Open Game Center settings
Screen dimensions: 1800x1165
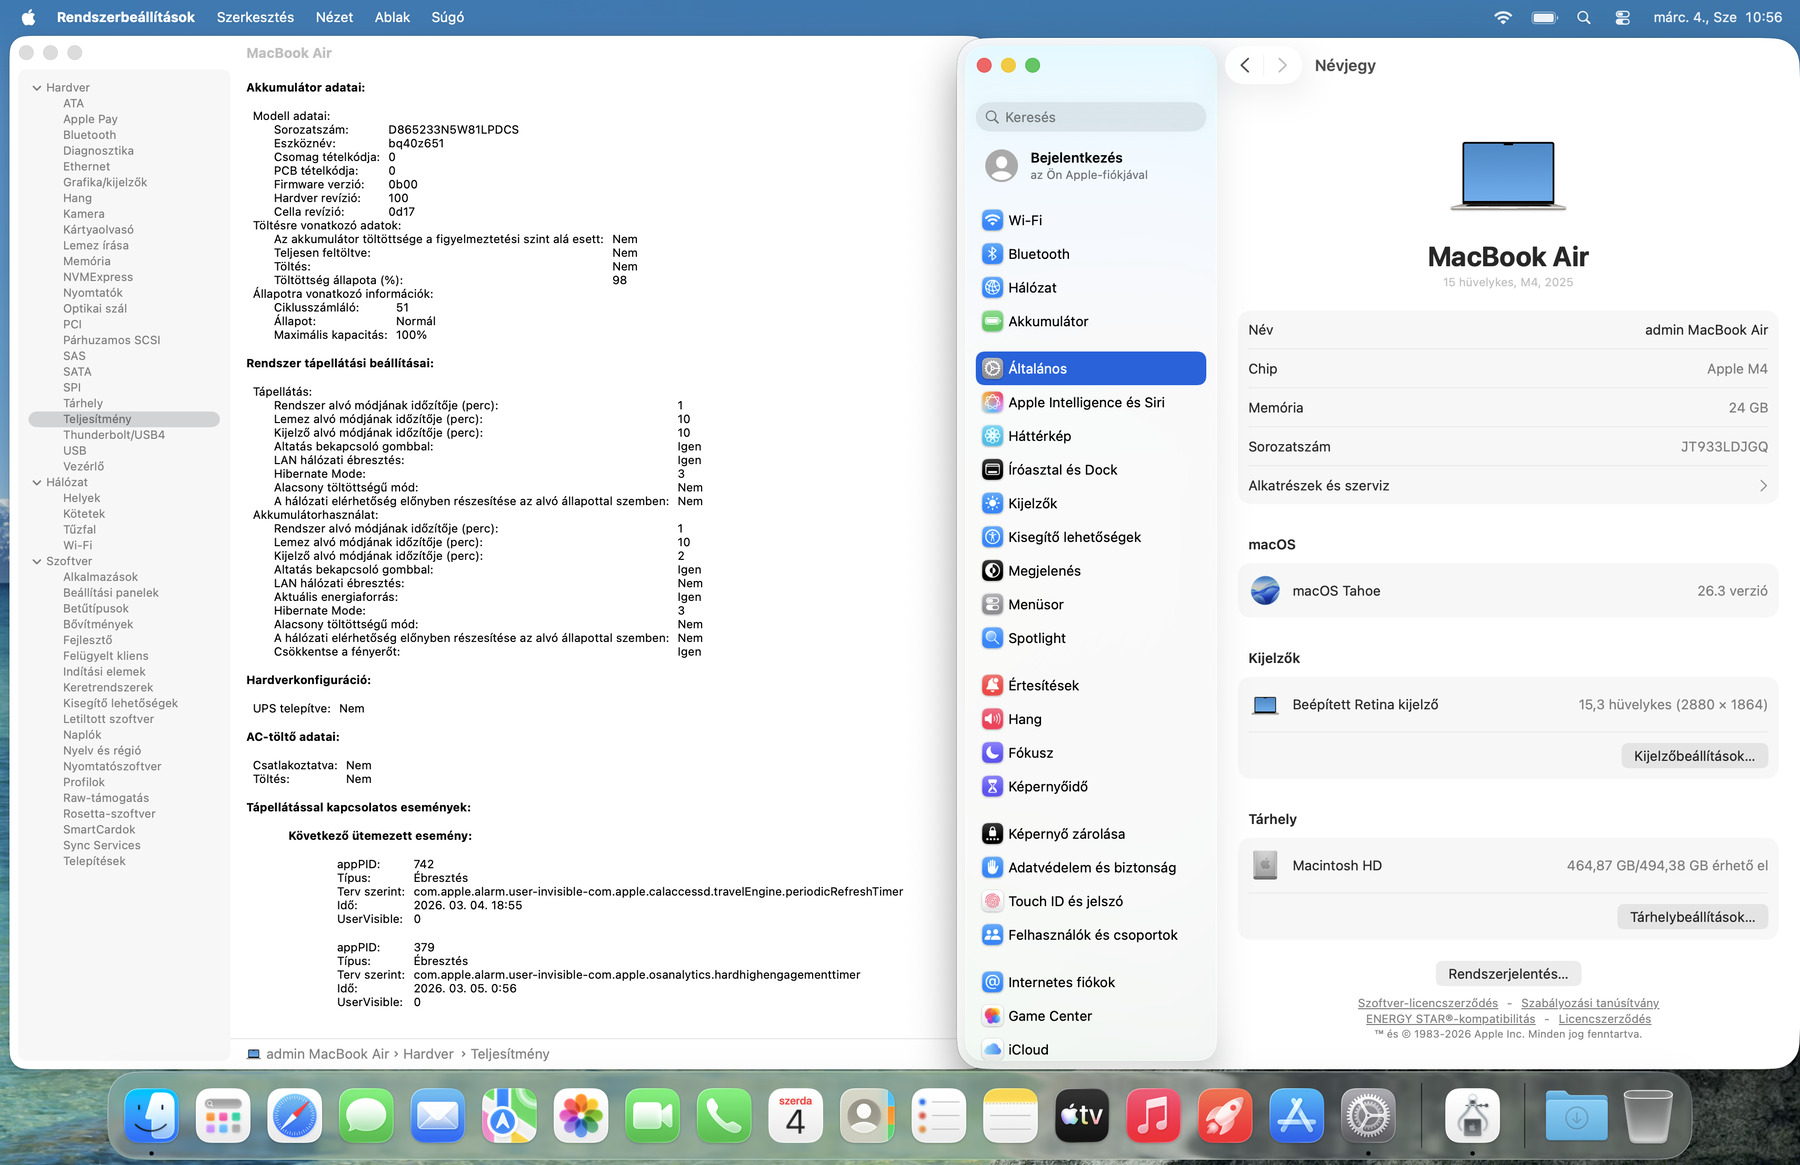(x=1090, y=1016)
